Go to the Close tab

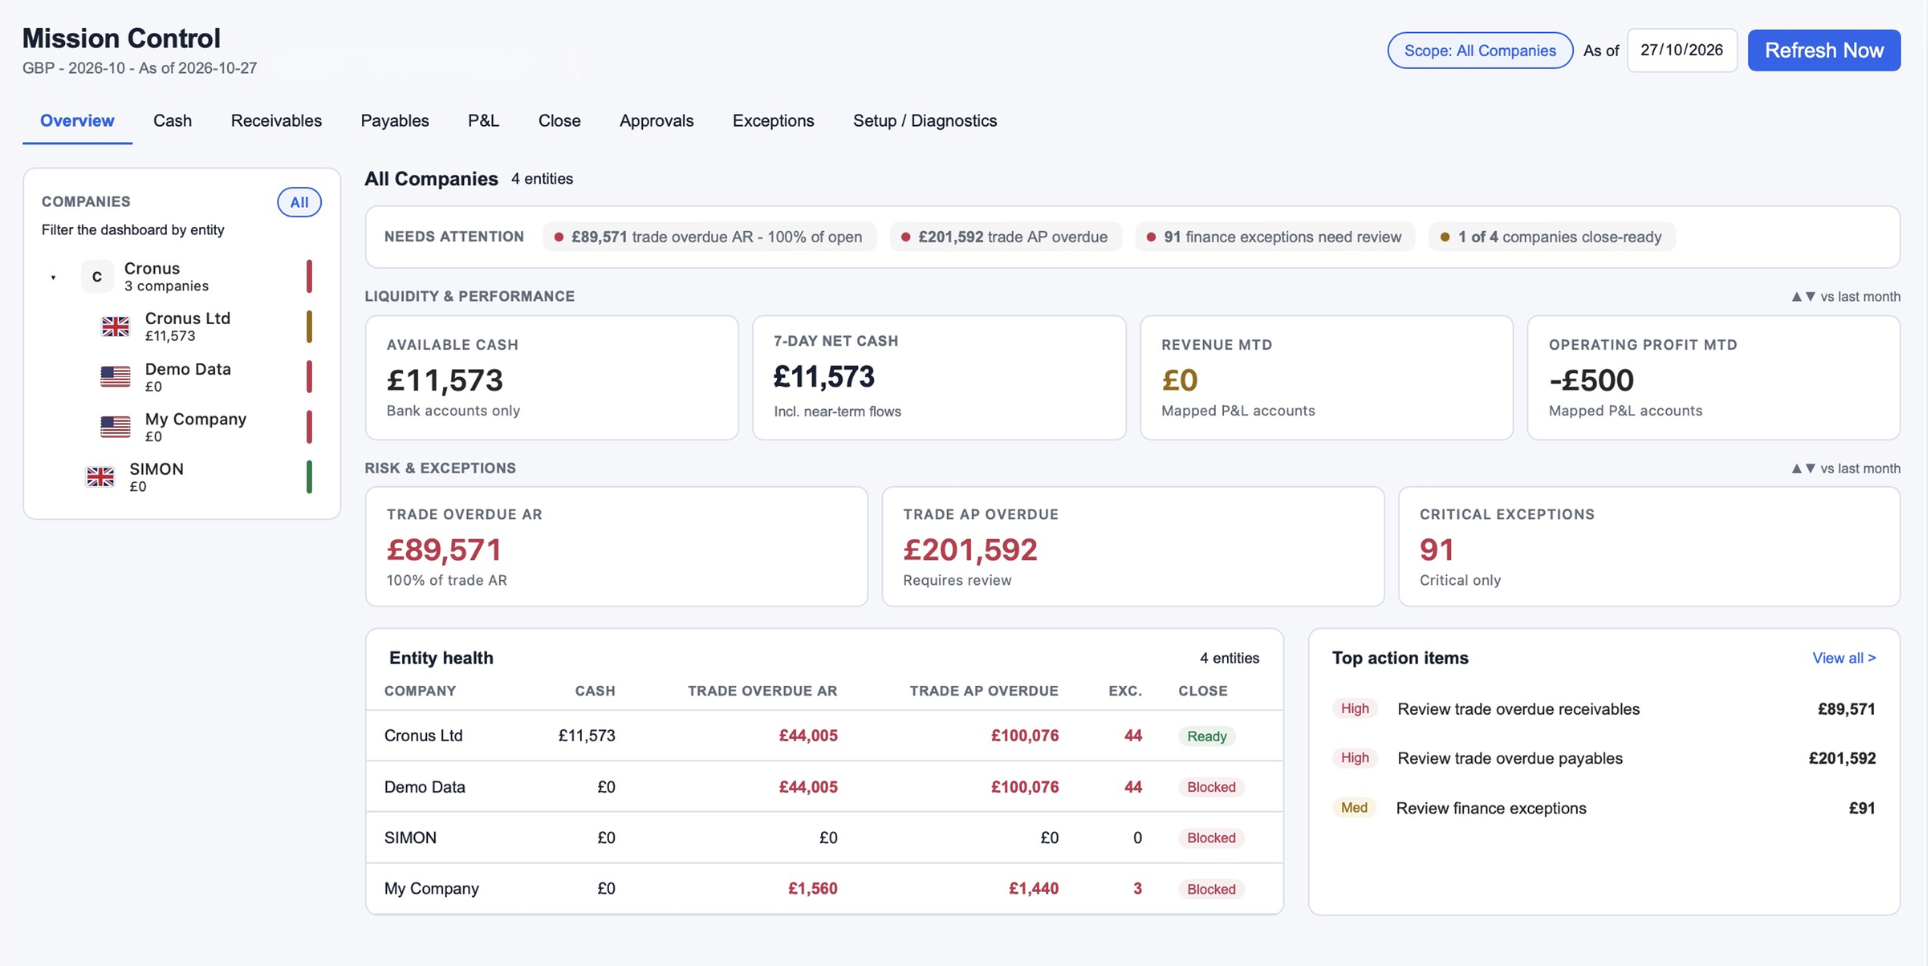tap(559, 121)
